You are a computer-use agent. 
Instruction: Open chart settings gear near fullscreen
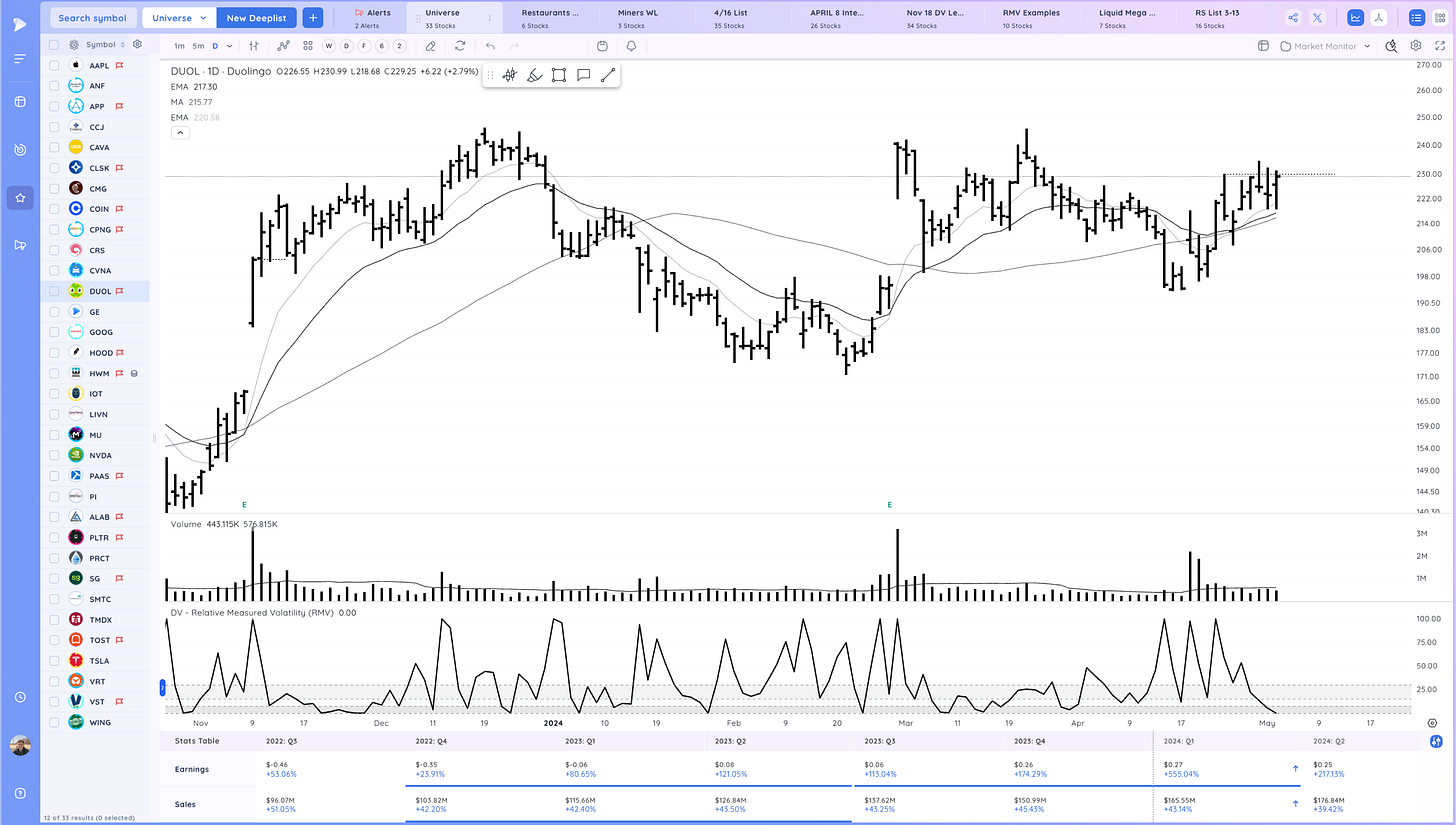pyautogui.click(x=1416, y=46)
